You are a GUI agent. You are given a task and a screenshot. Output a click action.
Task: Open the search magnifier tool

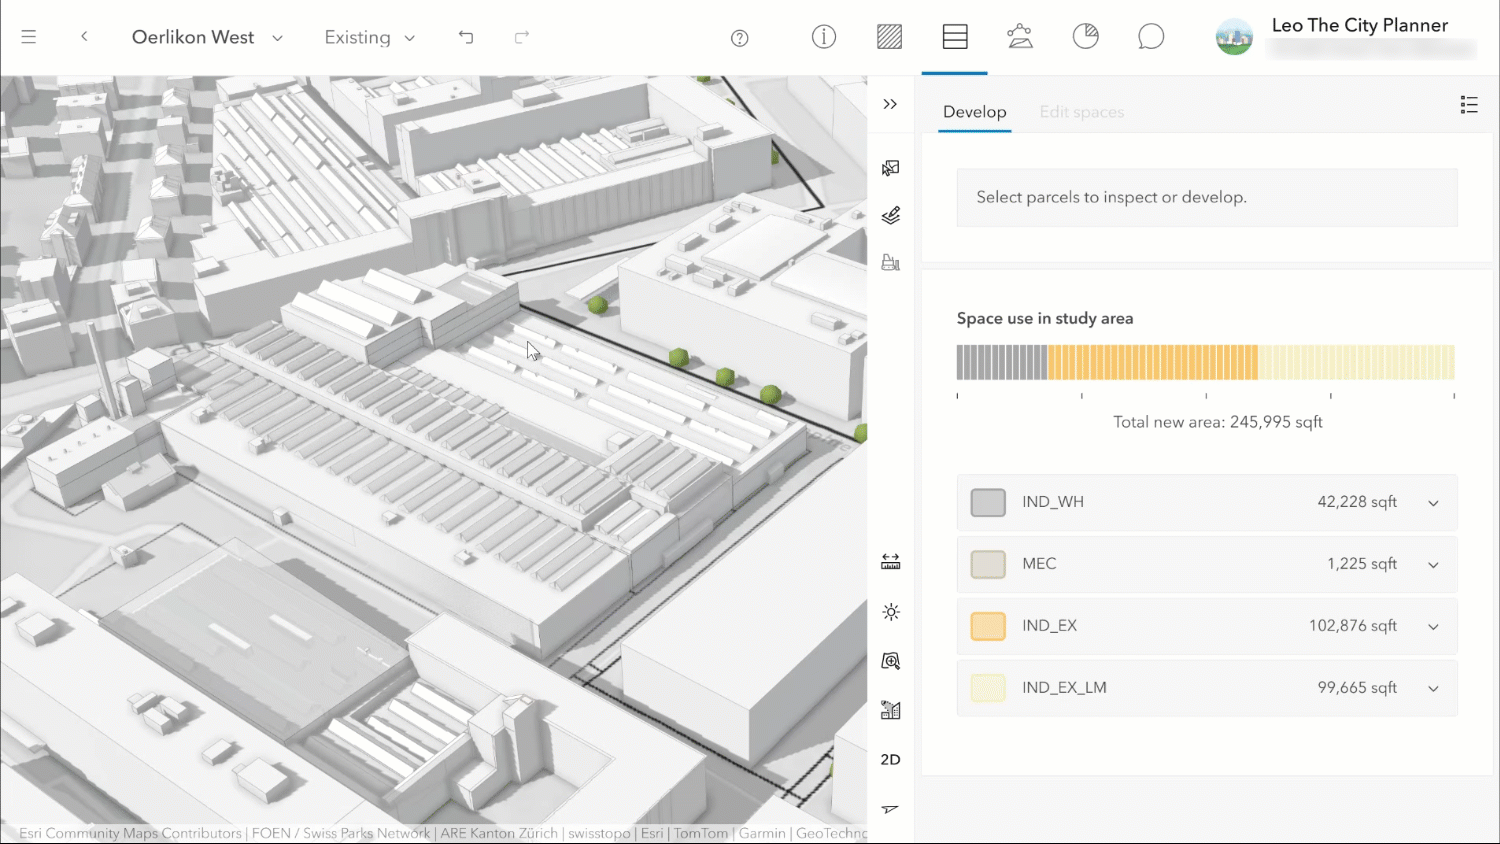[890, 661]
